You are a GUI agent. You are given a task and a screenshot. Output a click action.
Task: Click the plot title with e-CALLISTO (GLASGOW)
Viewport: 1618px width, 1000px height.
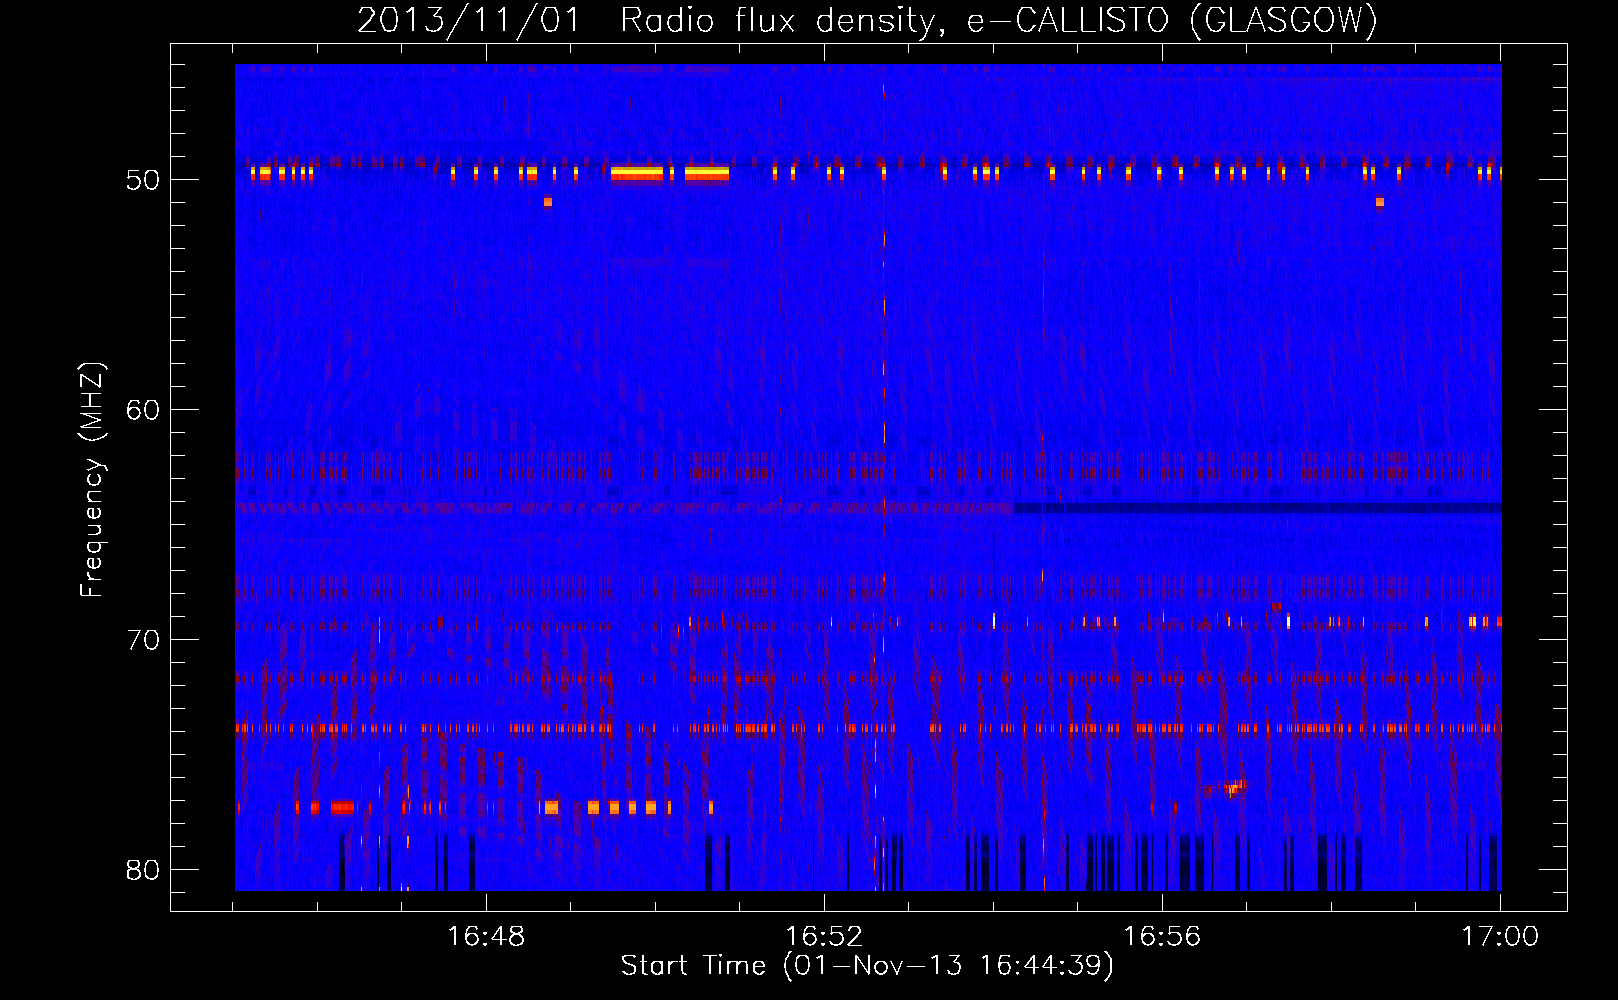(867, 20)
